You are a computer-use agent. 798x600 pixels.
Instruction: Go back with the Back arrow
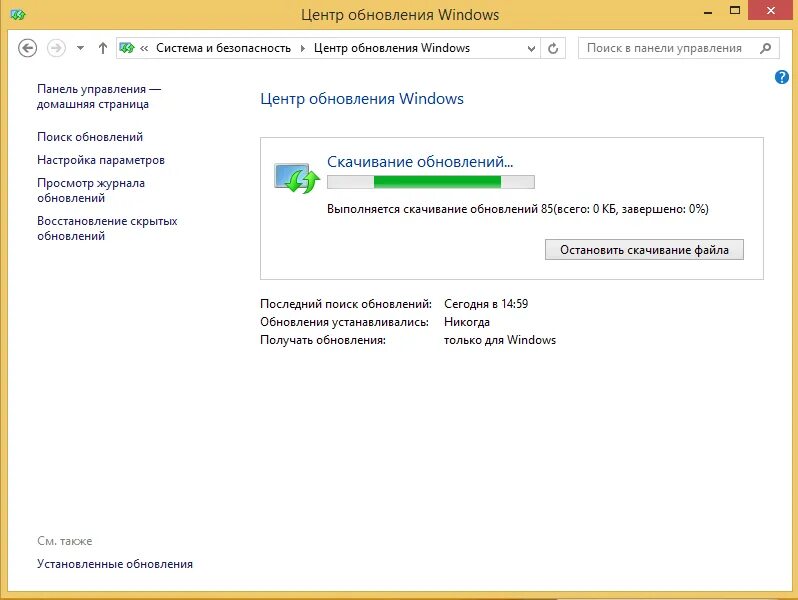[x=27, y=48]
